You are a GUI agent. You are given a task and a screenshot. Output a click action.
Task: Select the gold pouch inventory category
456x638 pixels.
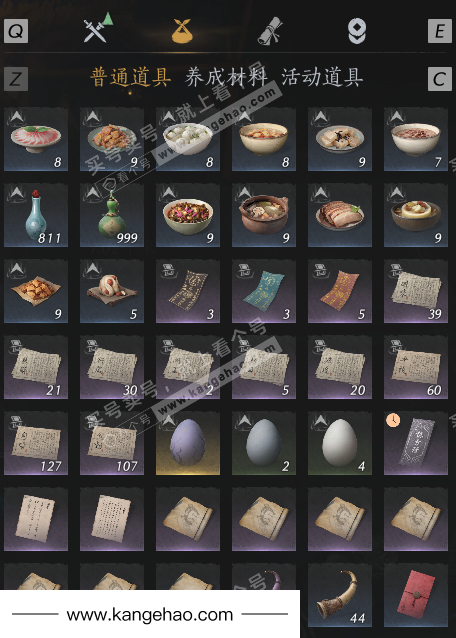pyautogui.click(x=182, y=31)
